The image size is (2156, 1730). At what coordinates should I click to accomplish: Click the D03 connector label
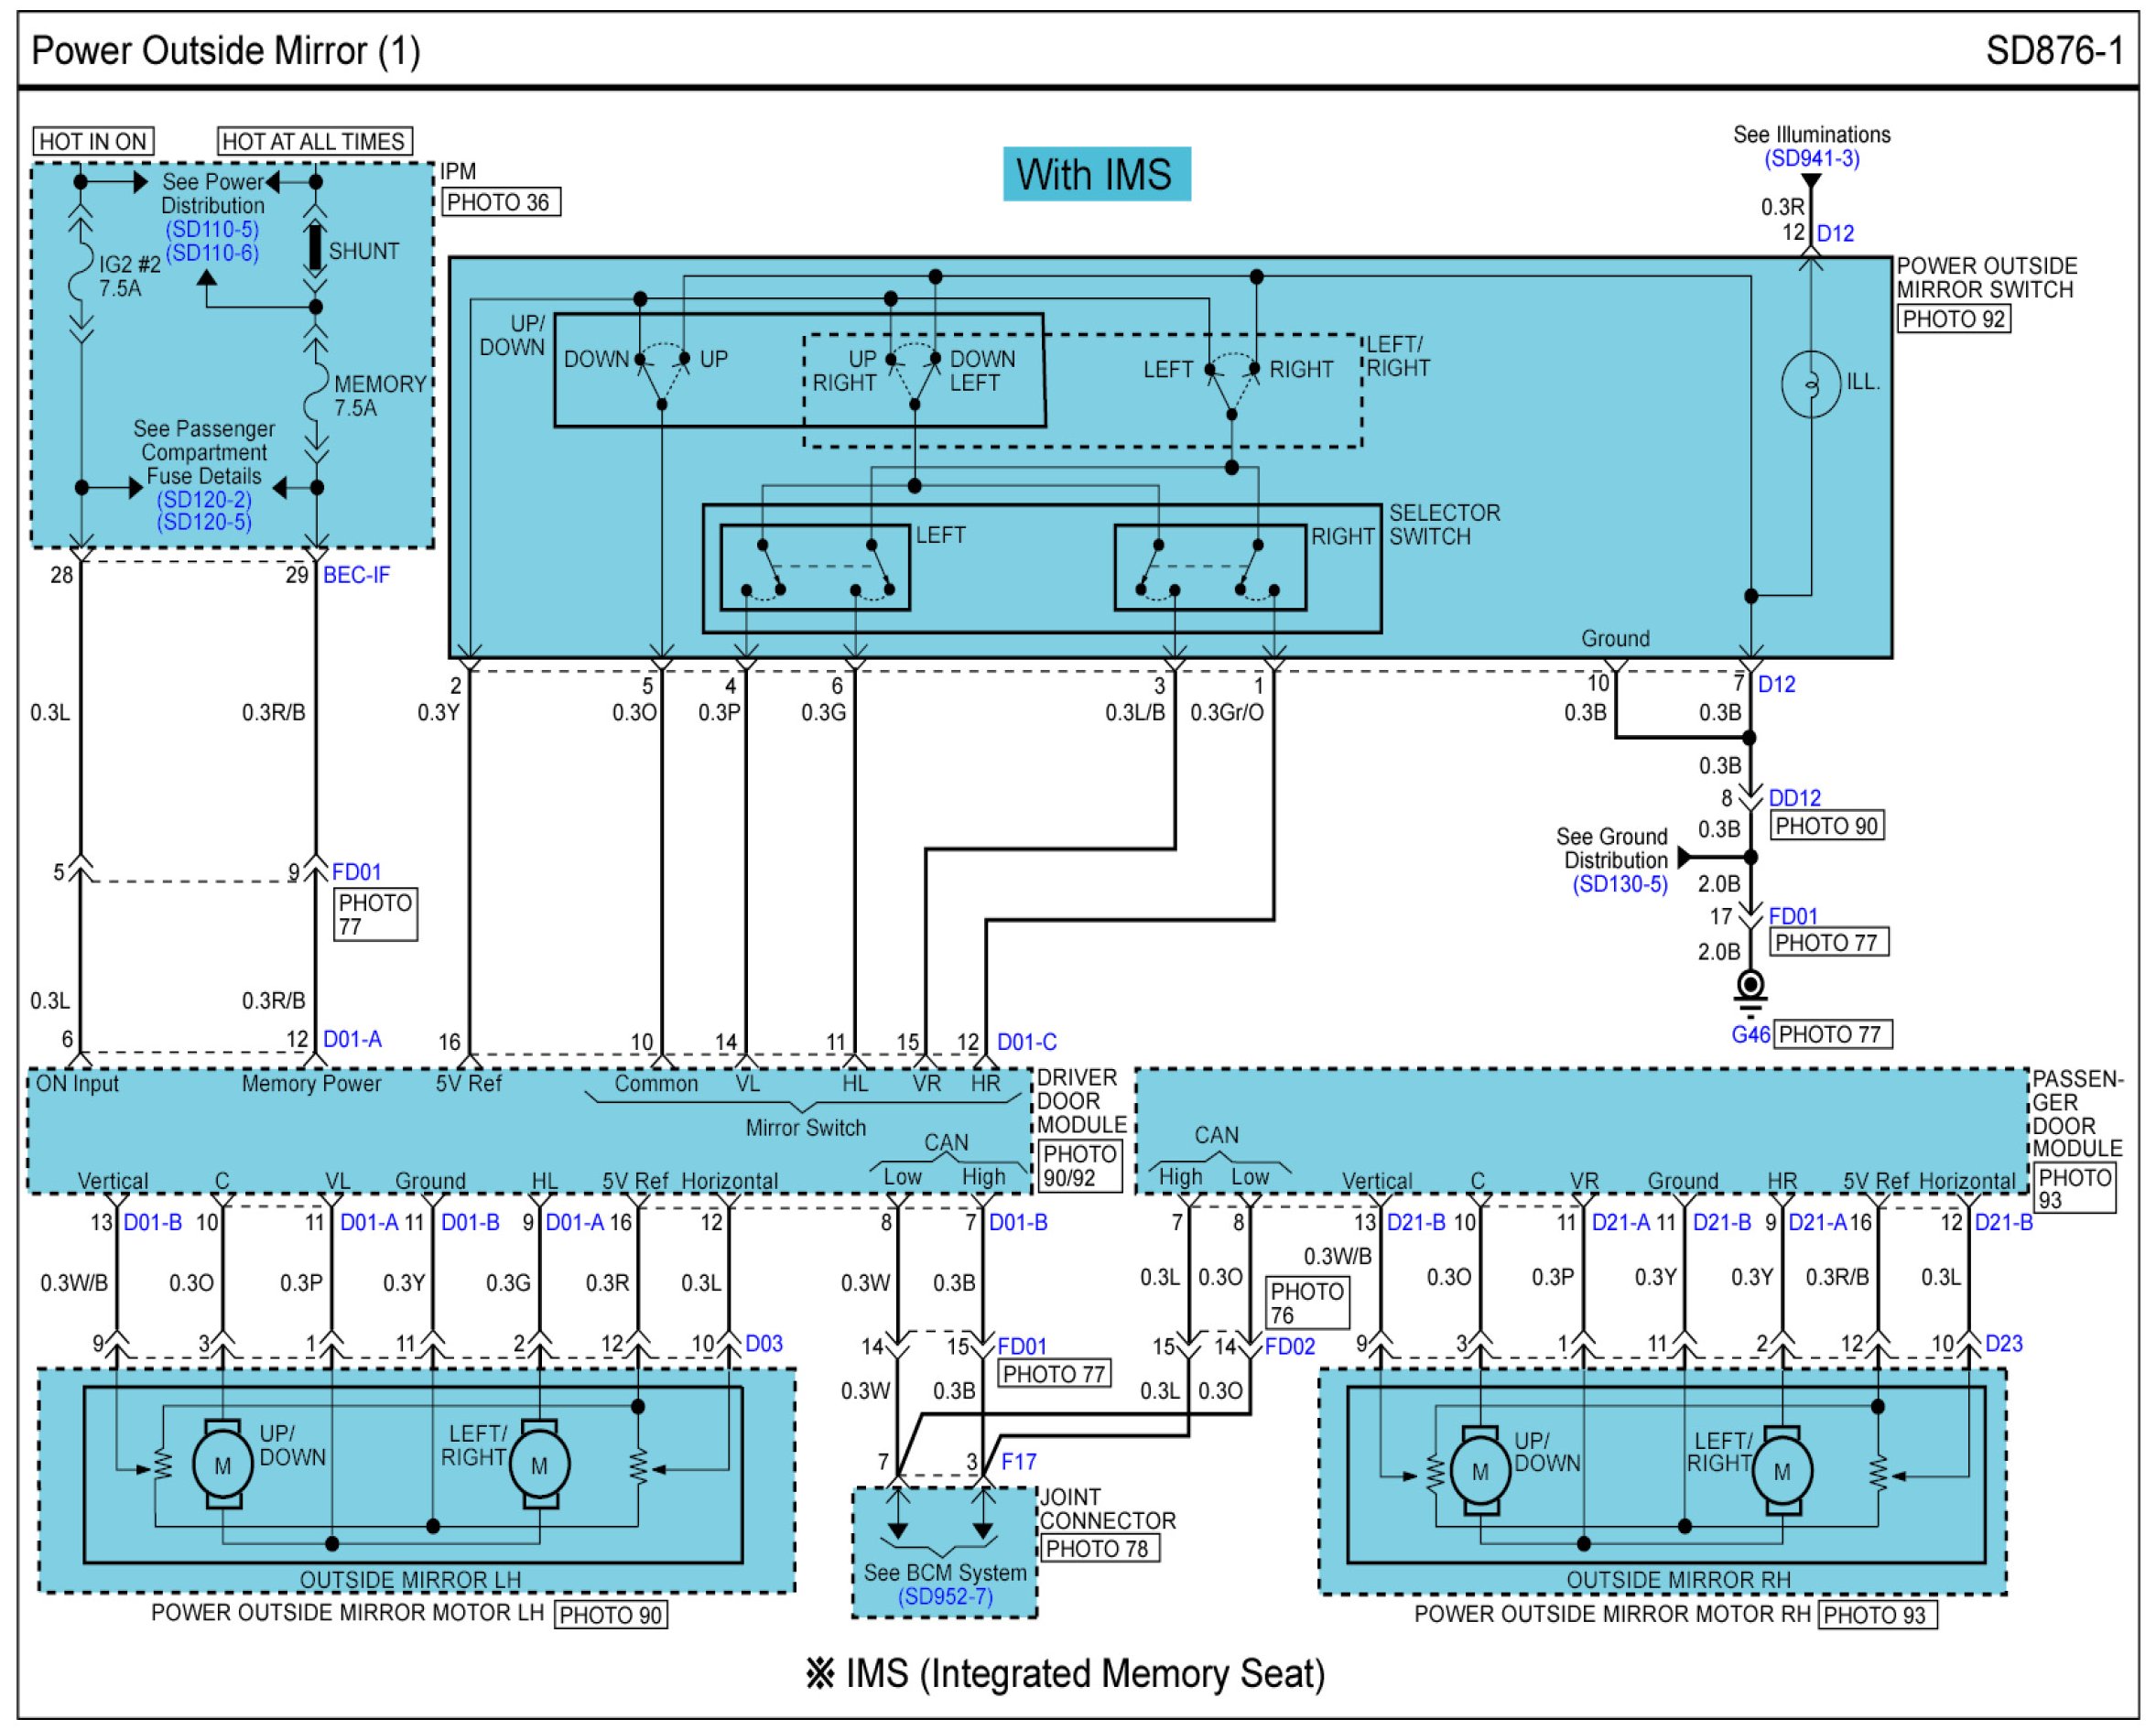[764, 1343]
